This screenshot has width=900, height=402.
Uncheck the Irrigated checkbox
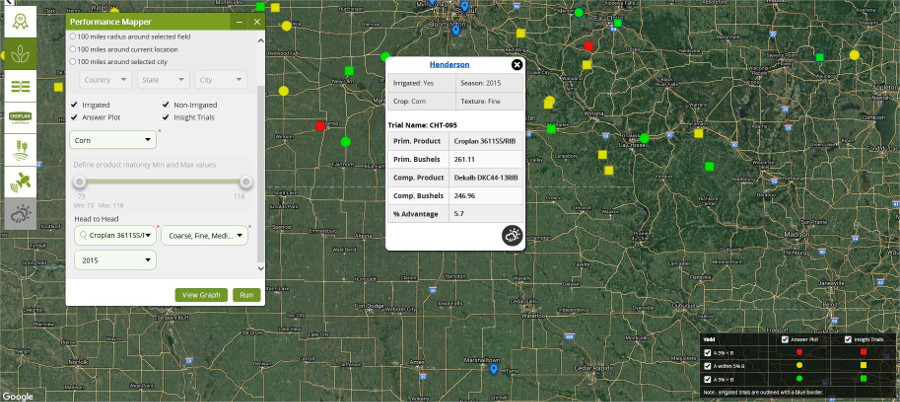click(74, 104)
